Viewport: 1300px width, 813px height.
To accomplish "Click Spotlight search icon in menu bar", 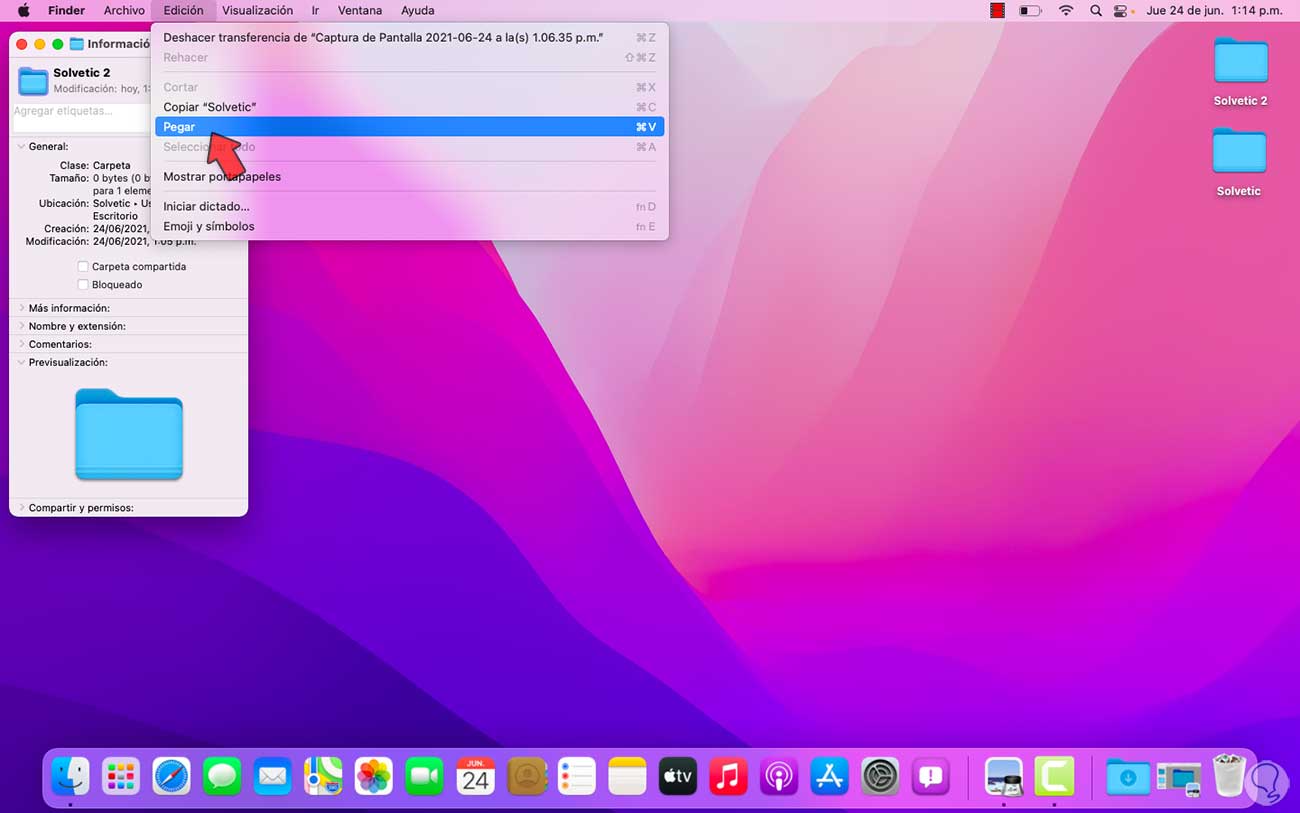I will click(x=1096, y=11).
